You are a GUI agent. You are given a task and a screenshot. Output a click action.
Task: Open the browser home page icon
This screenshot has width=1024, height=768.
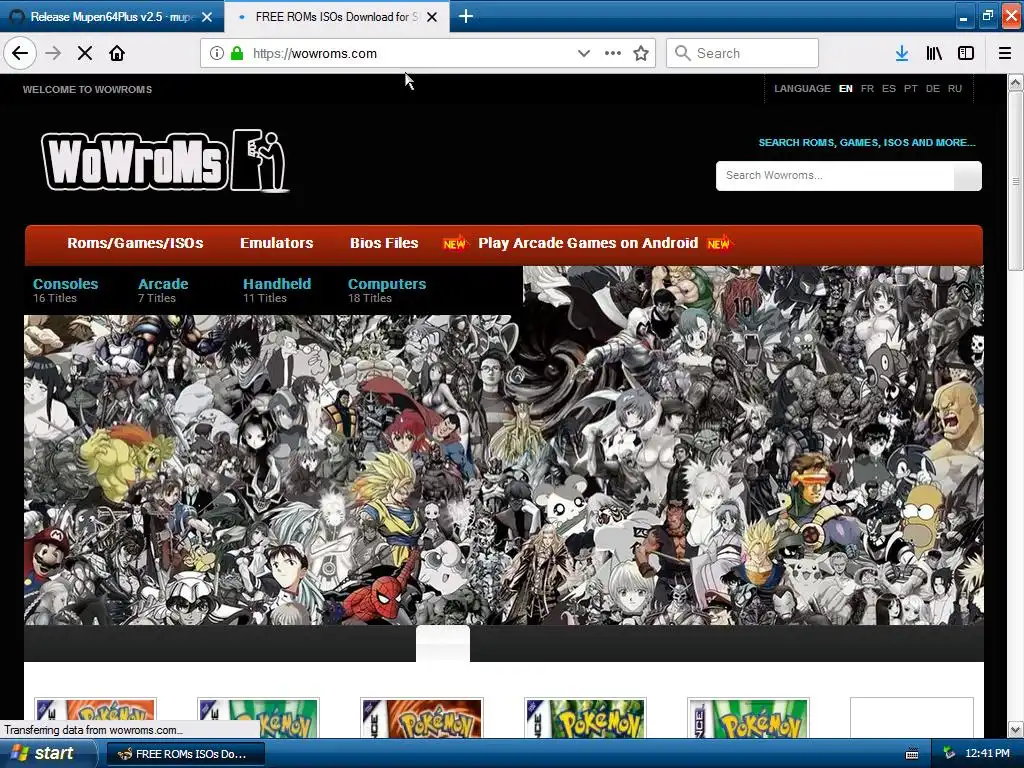pyautogui.click(x=117, y=53)
